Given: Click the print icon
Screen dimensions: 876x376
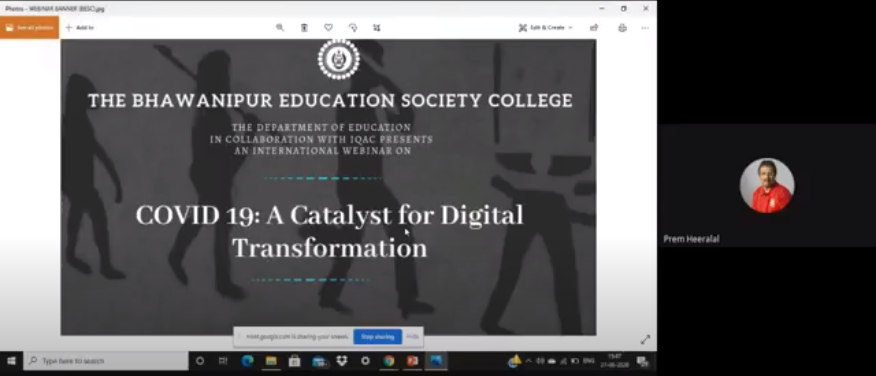Looking at the screenshot, I should tap(622, 27).
